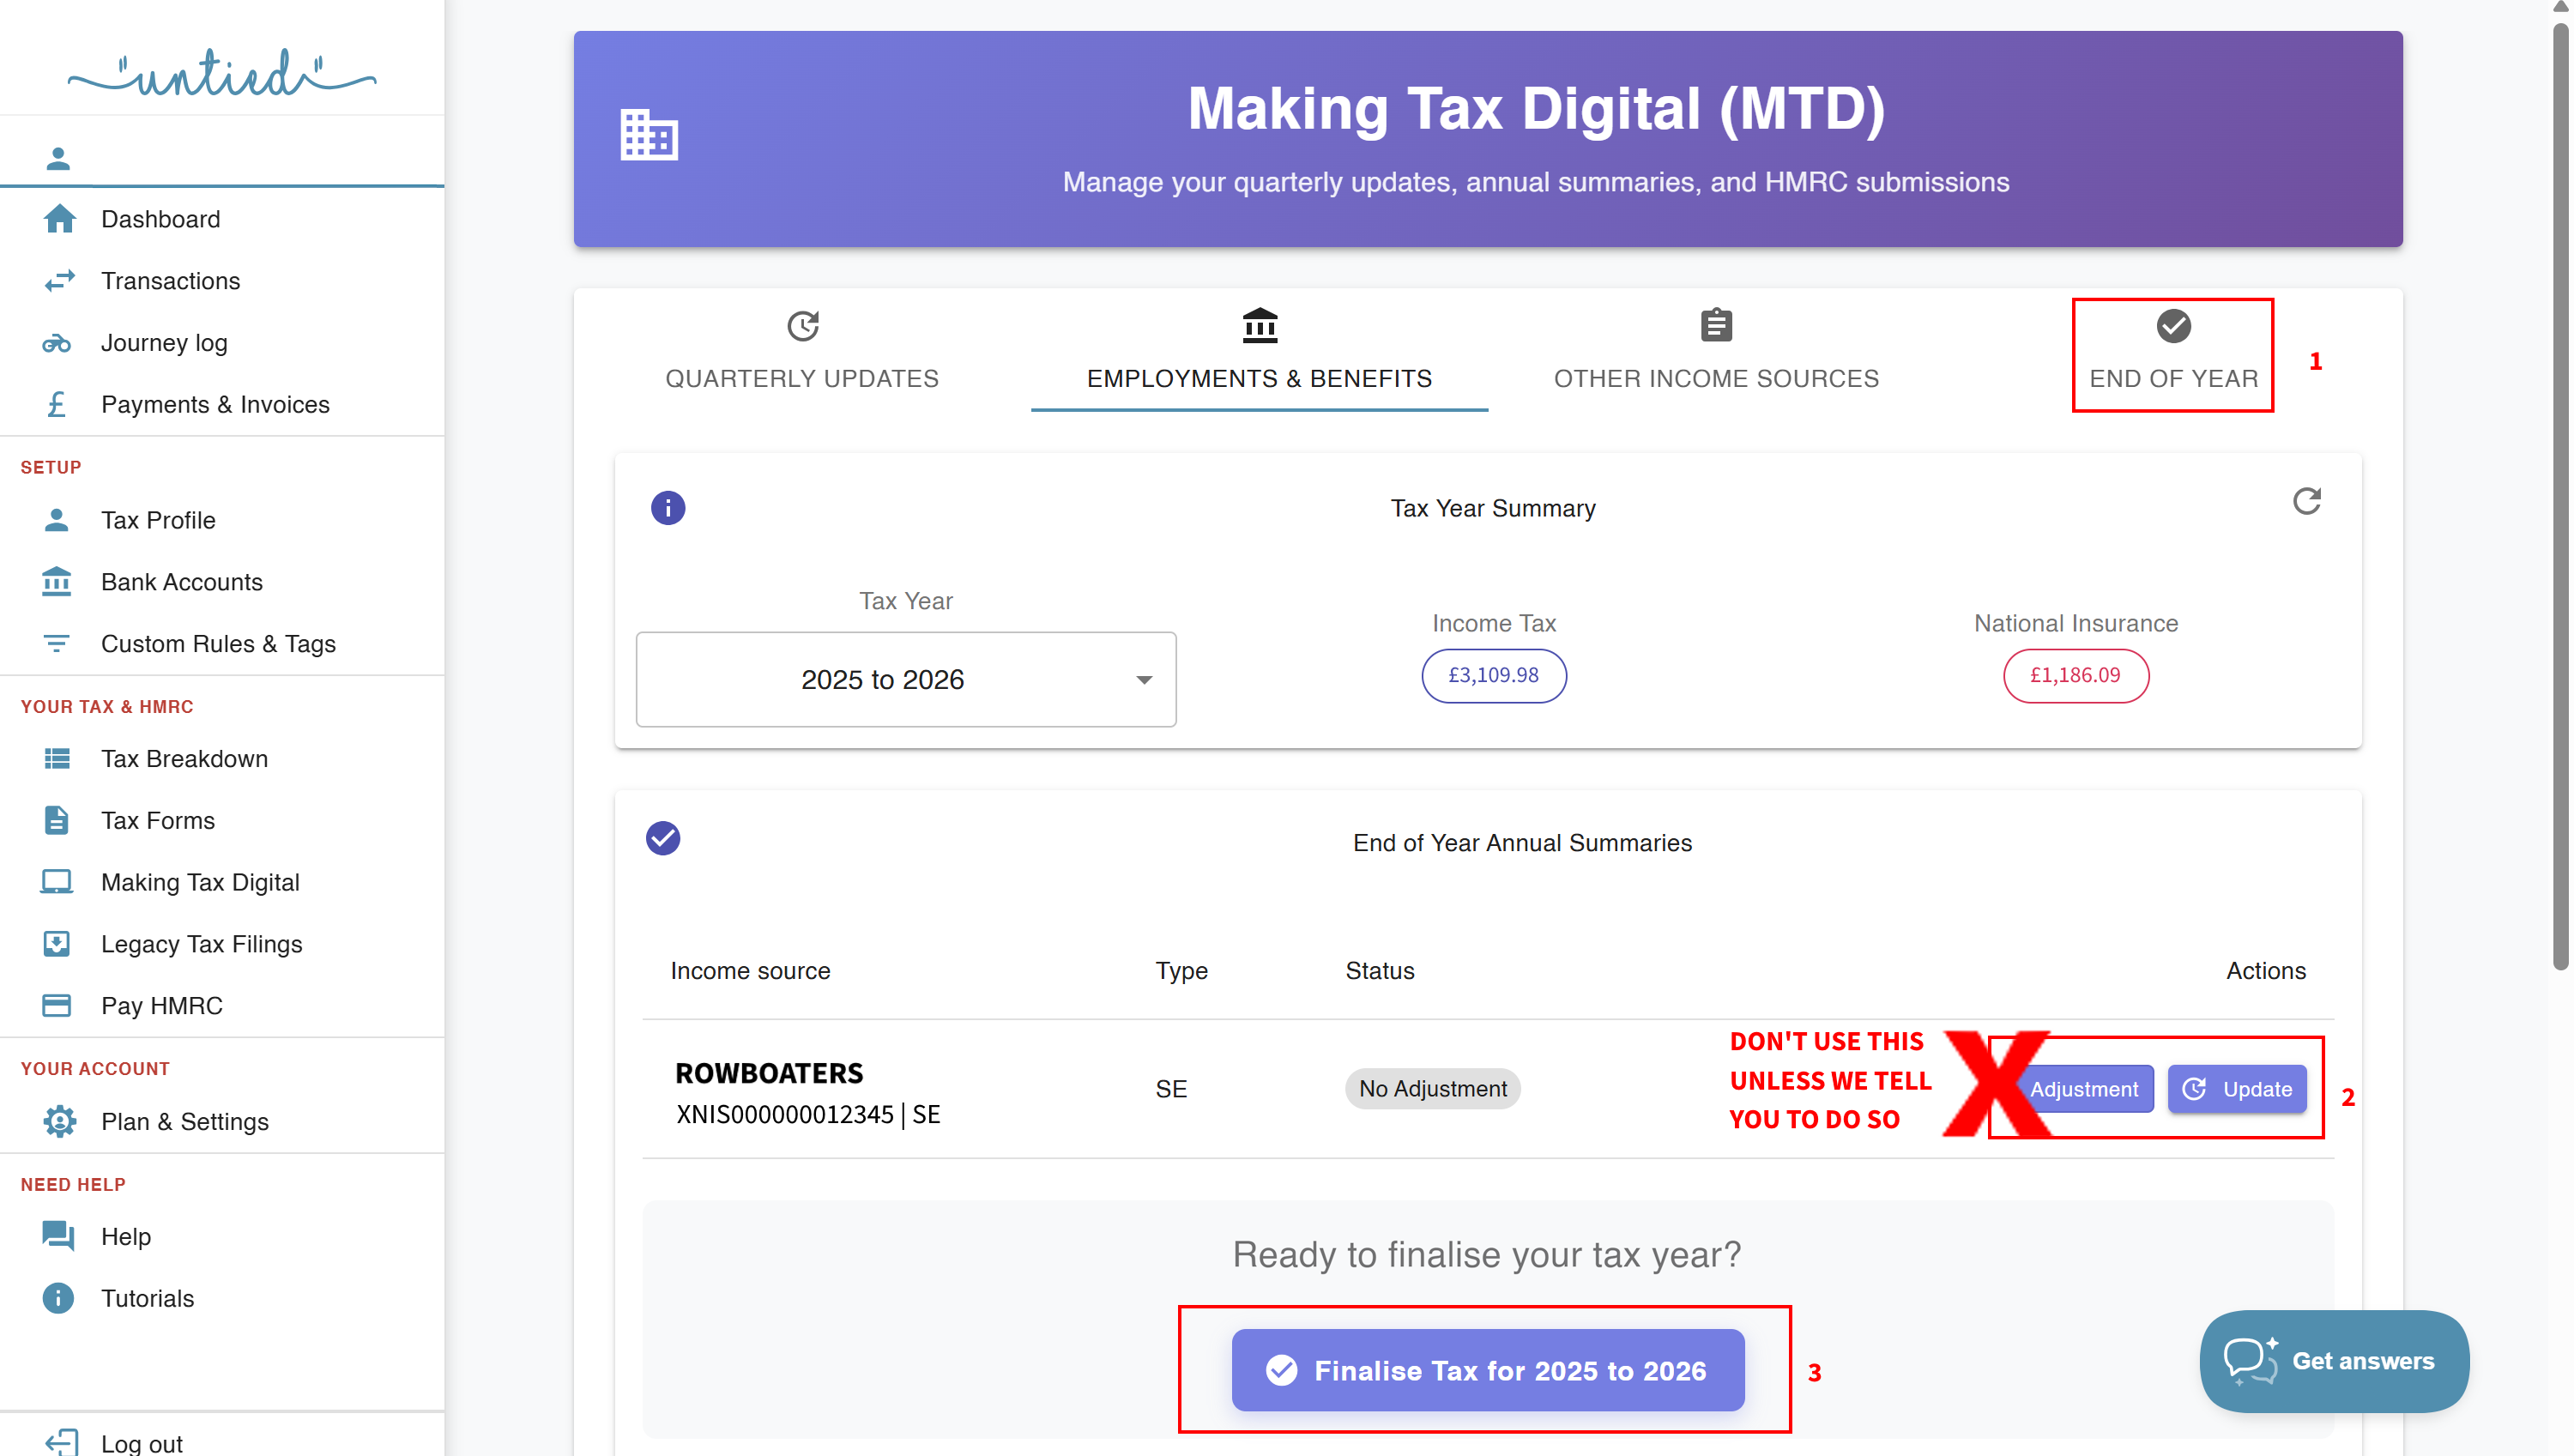Open the Tax Year dropdown arrow

pos(1144,680)
